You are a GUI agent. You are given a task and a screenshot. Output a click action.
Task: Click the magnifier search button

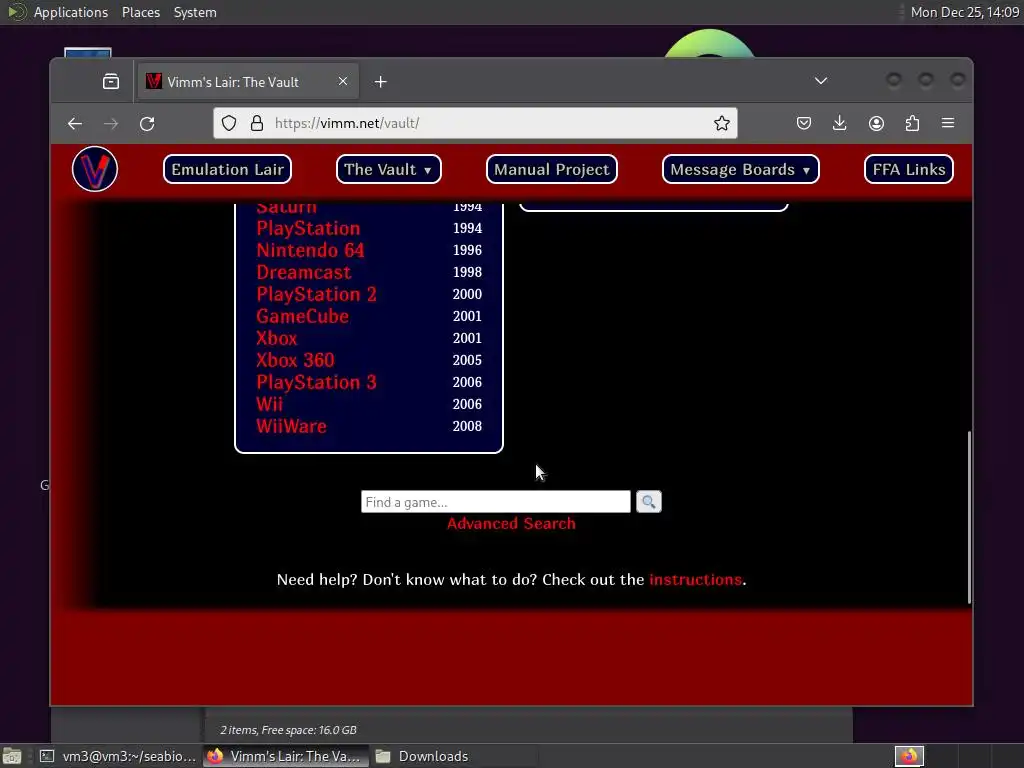648,502
